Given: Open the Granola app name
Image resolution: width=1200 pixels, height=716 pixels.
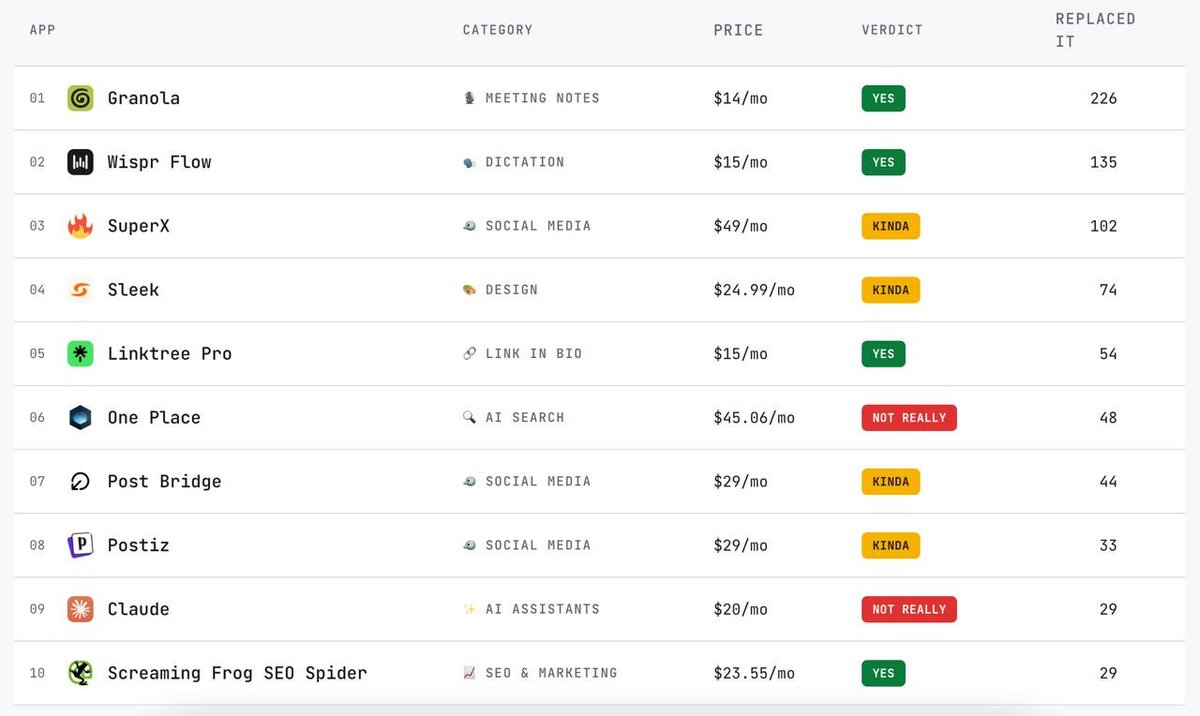Looking at the screenshot, I should pyautogui.click(x=144, y=98).
